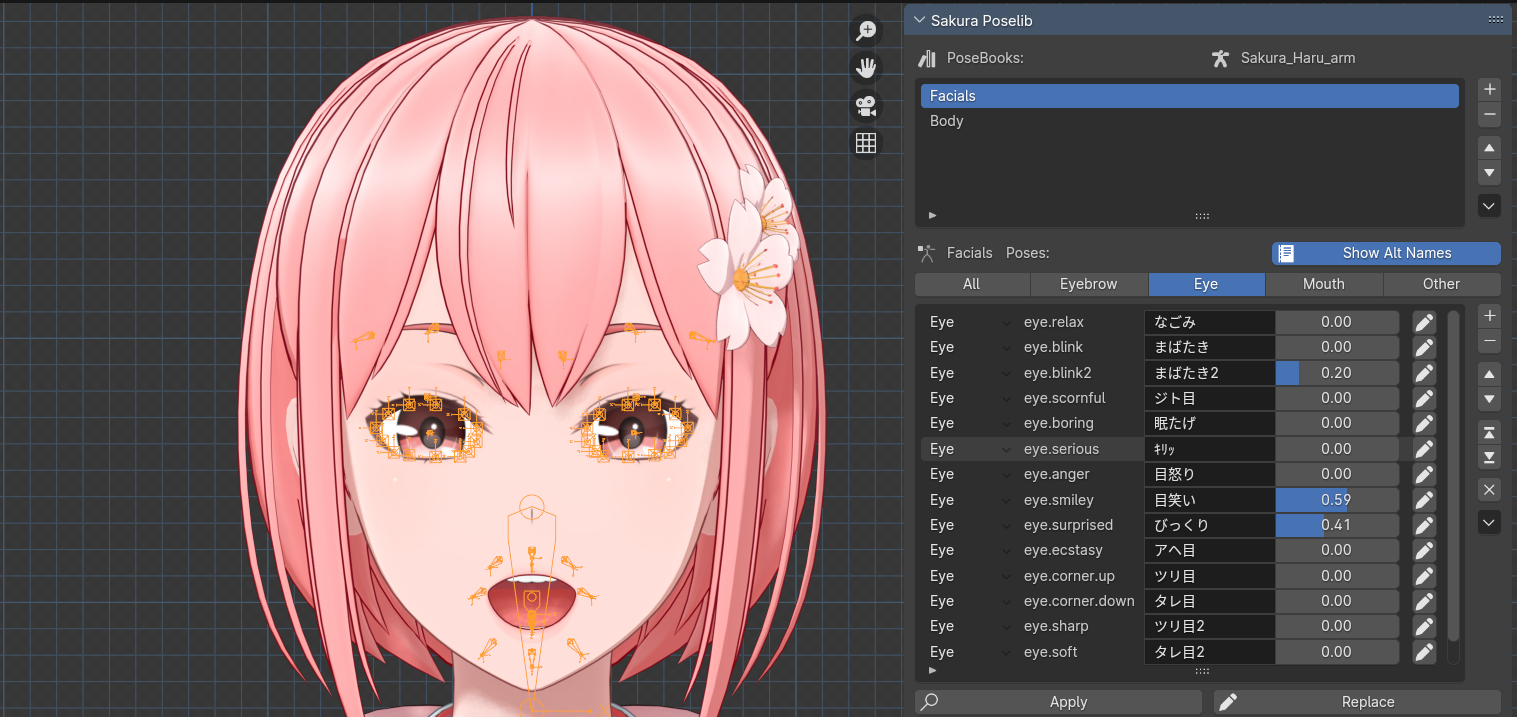Click edit pencil for eye.surprised

coord(1424,525)
